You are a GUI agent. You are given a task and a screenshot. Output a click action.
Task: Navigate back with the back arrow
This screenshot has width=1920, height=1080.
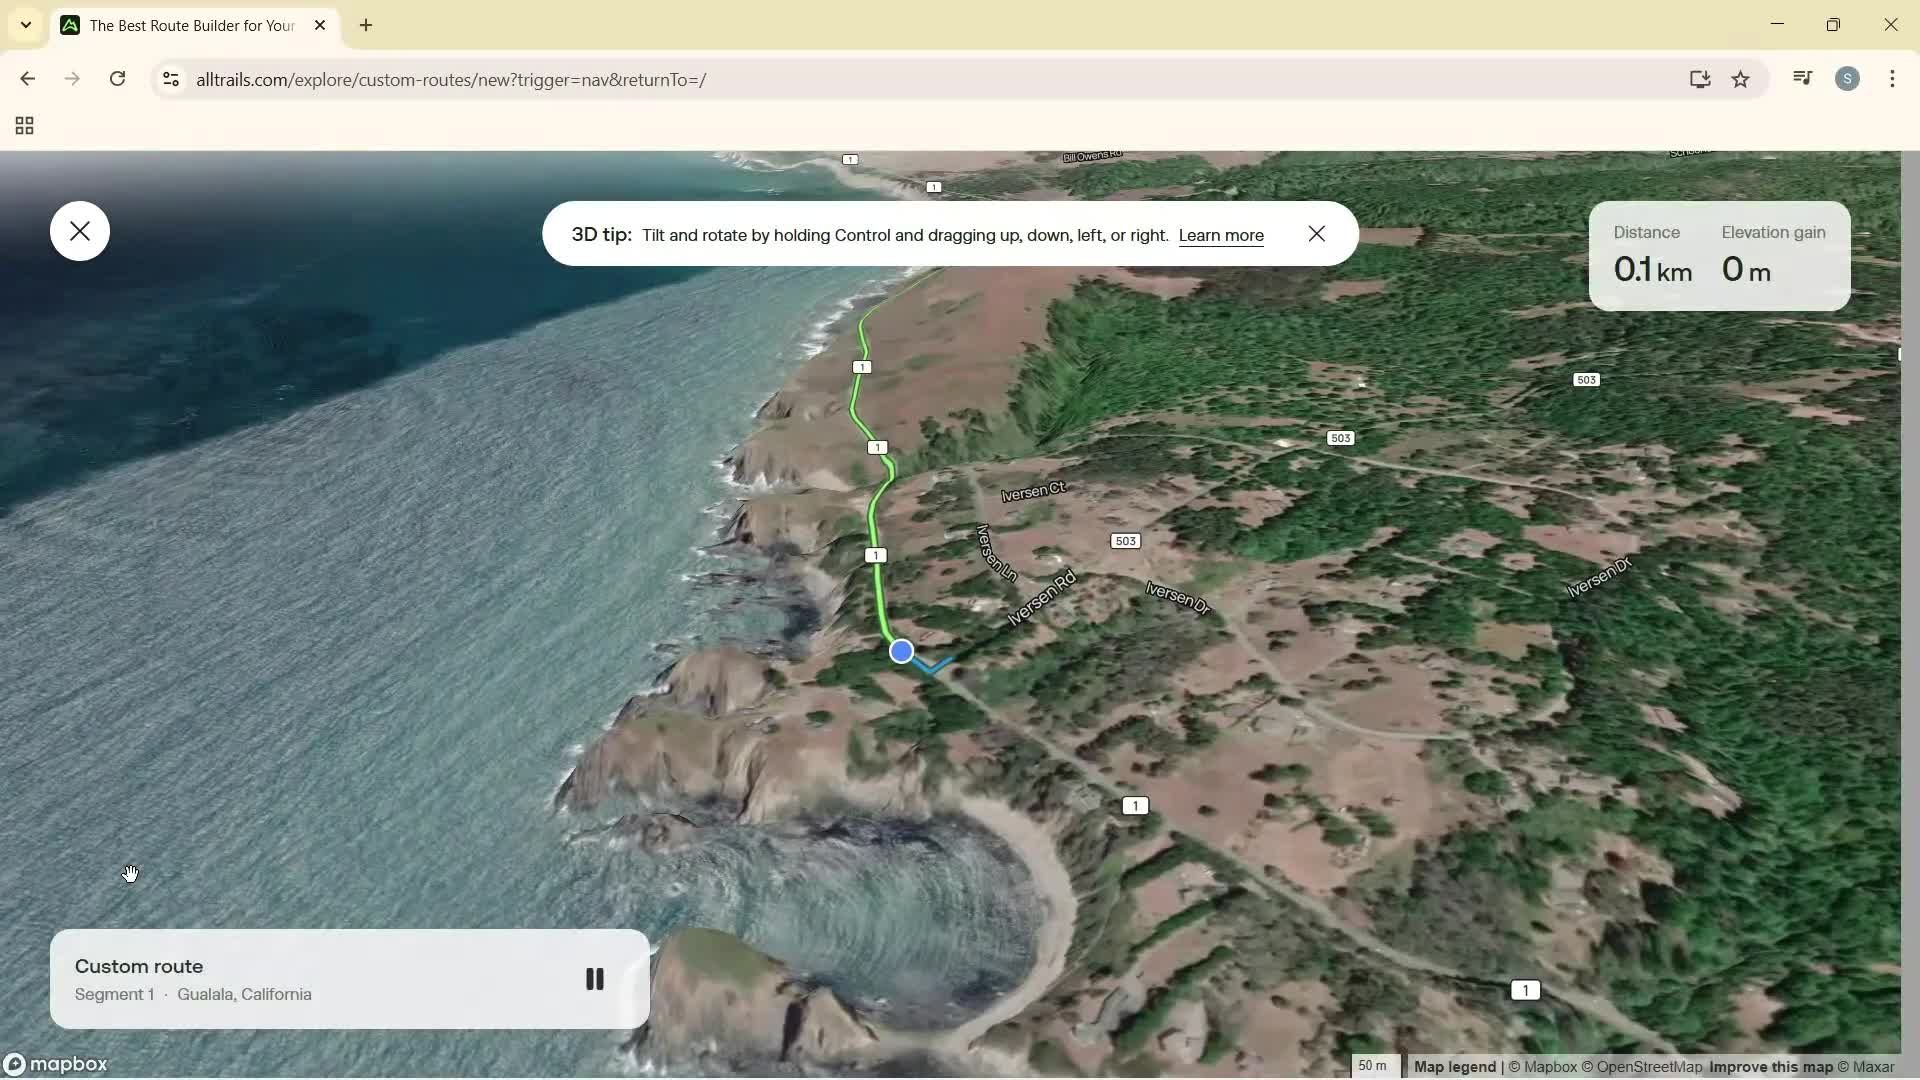27,79
